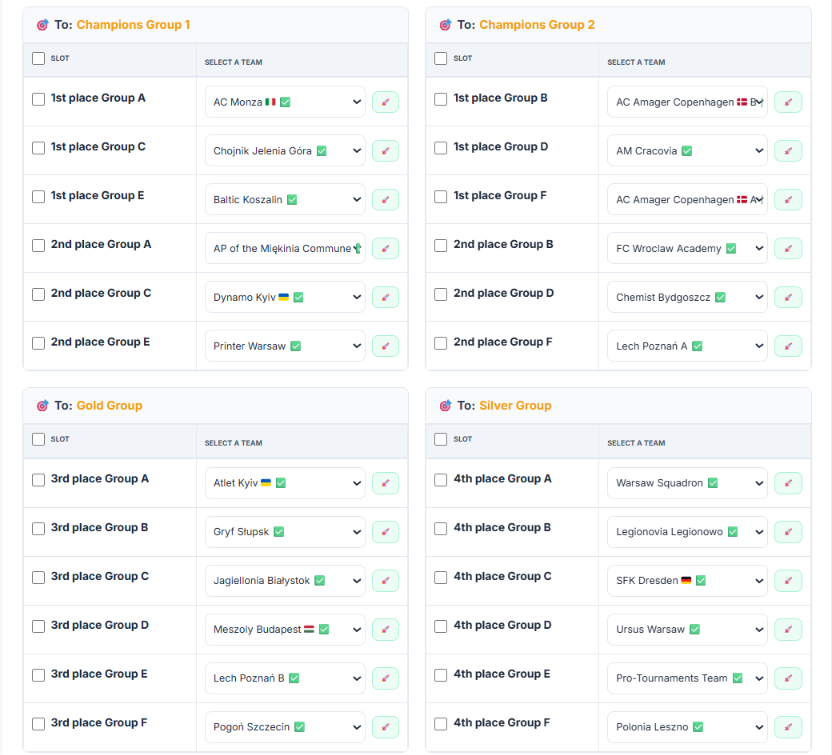Click the pin icon next to Polonia Leszno
832x755 pixels.
click(788, 727)
